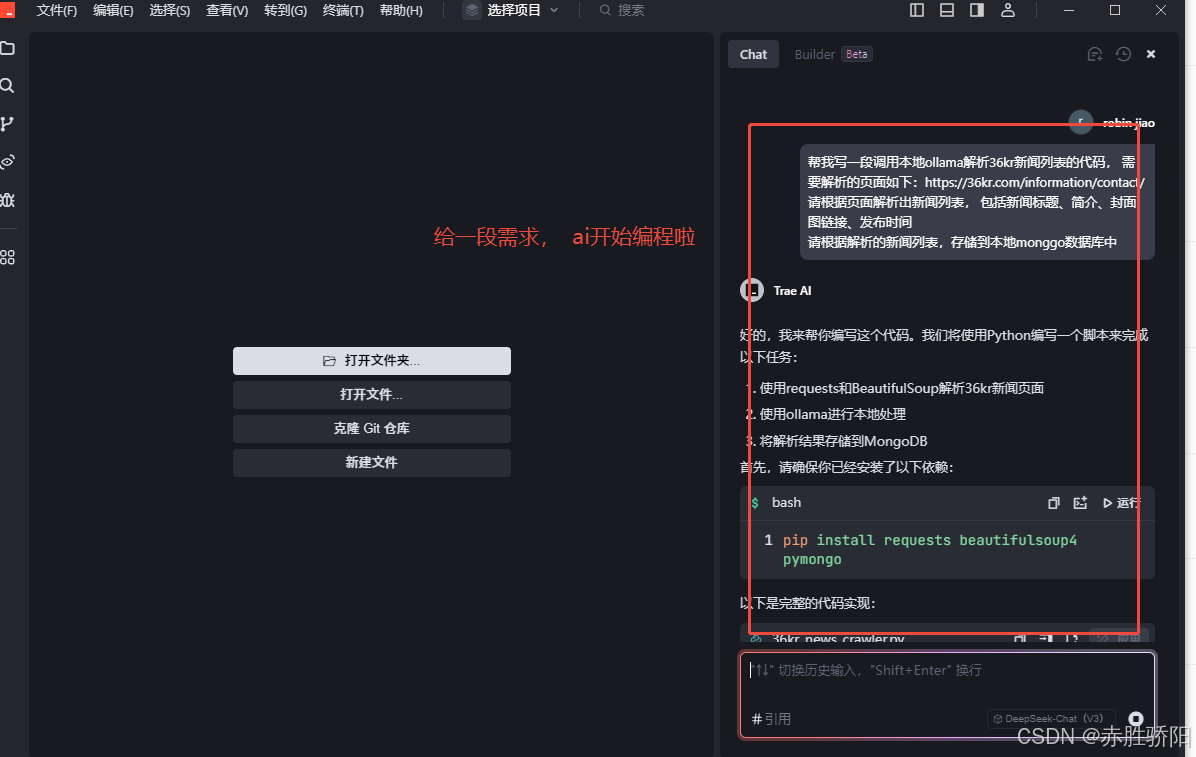This screenshot has height=757, width=1196.
Task: Switch to the Builder Beta tab
Action: click(833, 54)
